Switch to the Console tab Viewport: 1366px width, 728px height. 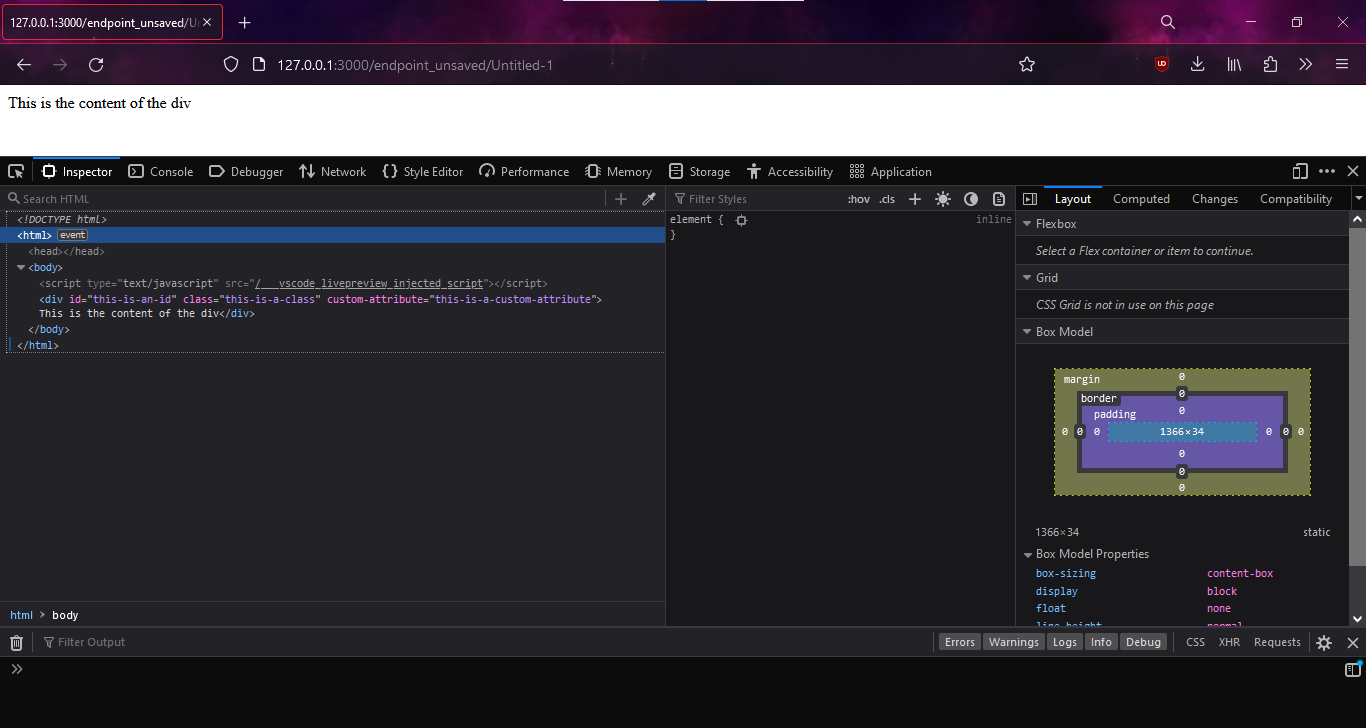[161, 171]
